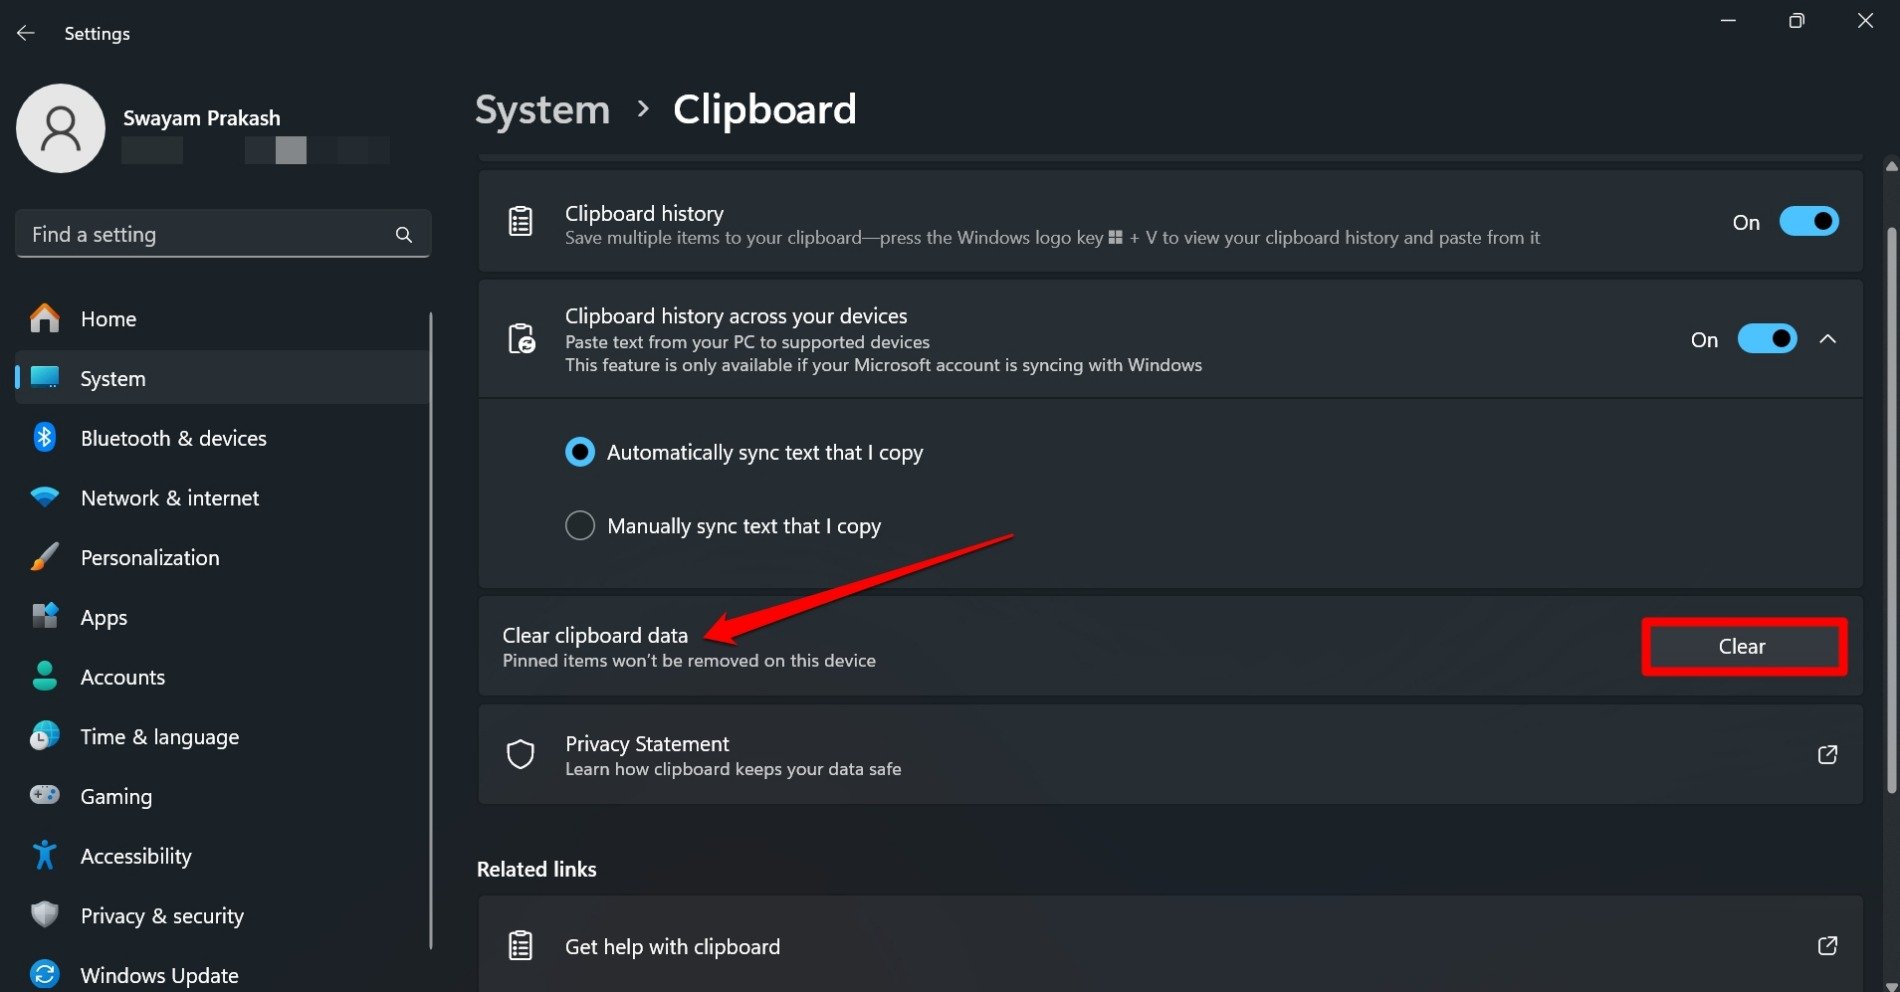This screenshot has height=992, width=1900.
Task: Click the Accessibility figure icon
Action: (x=45, y=855)
